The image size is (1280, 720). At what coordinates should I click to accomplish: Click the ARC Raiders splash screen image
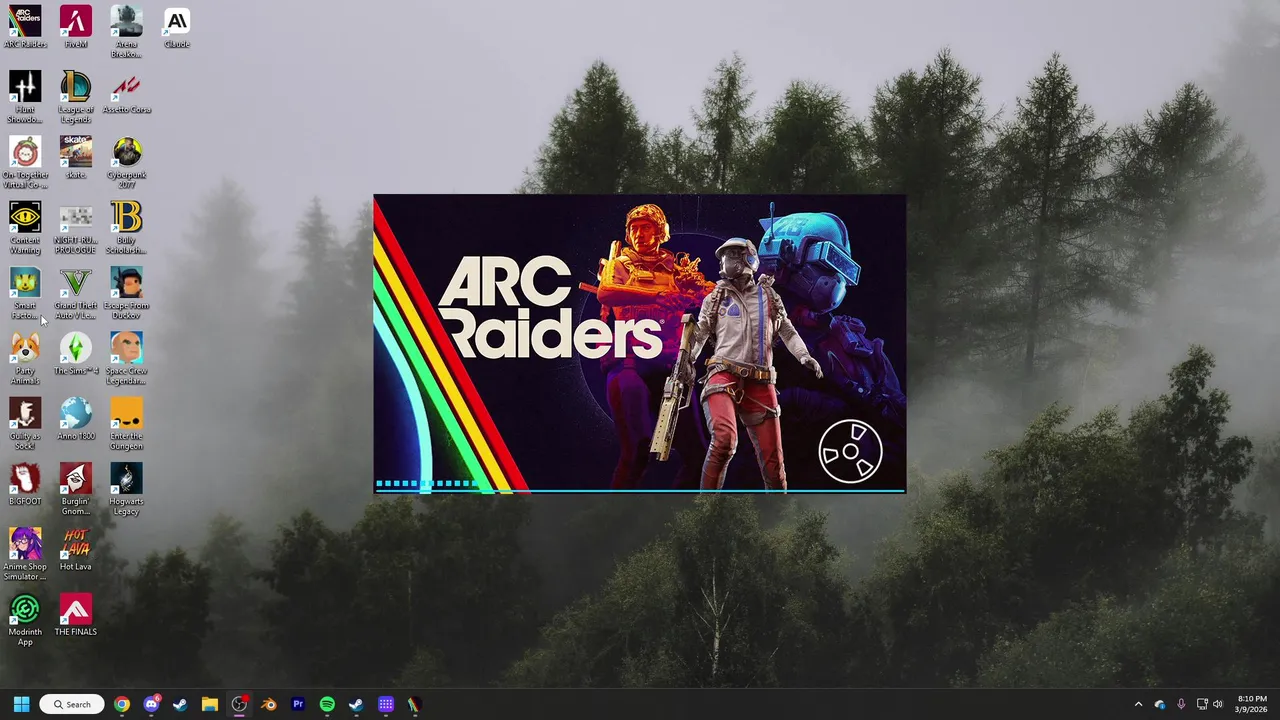640,344
